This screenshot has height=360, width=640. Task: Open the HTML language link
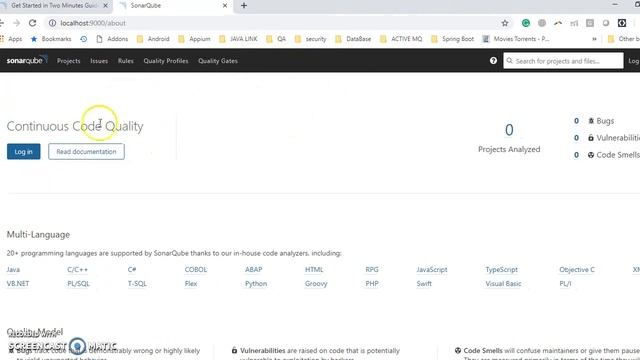pos(314,270)
